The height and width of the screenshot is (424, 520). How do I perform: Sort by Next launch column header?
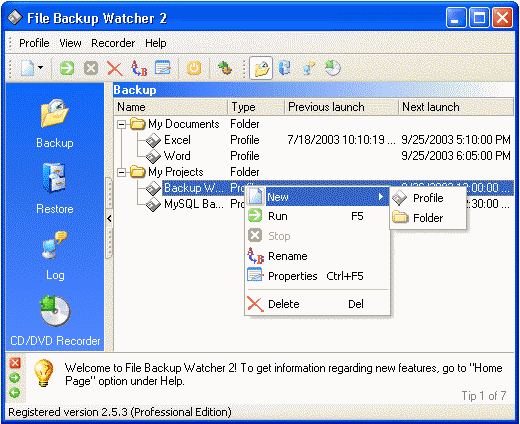click(456, 107)
